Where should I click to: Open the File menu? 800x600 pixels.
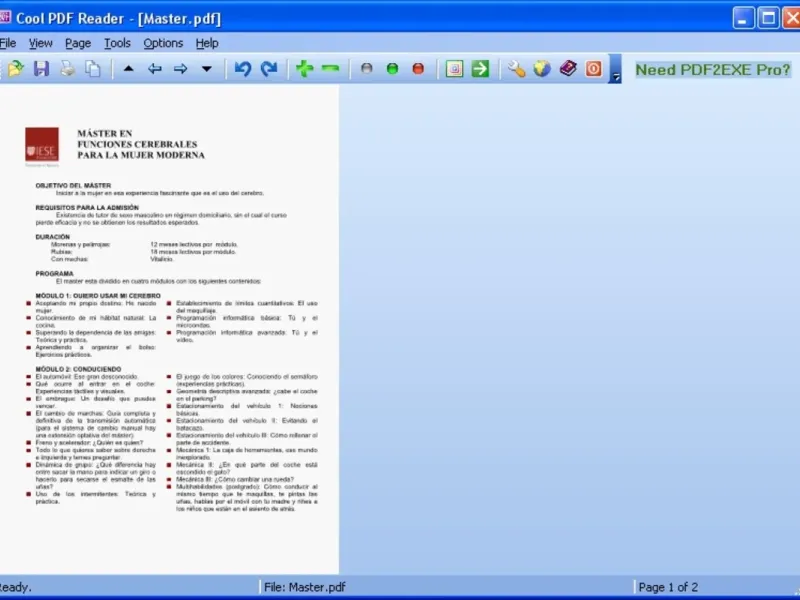click(8, 43)
